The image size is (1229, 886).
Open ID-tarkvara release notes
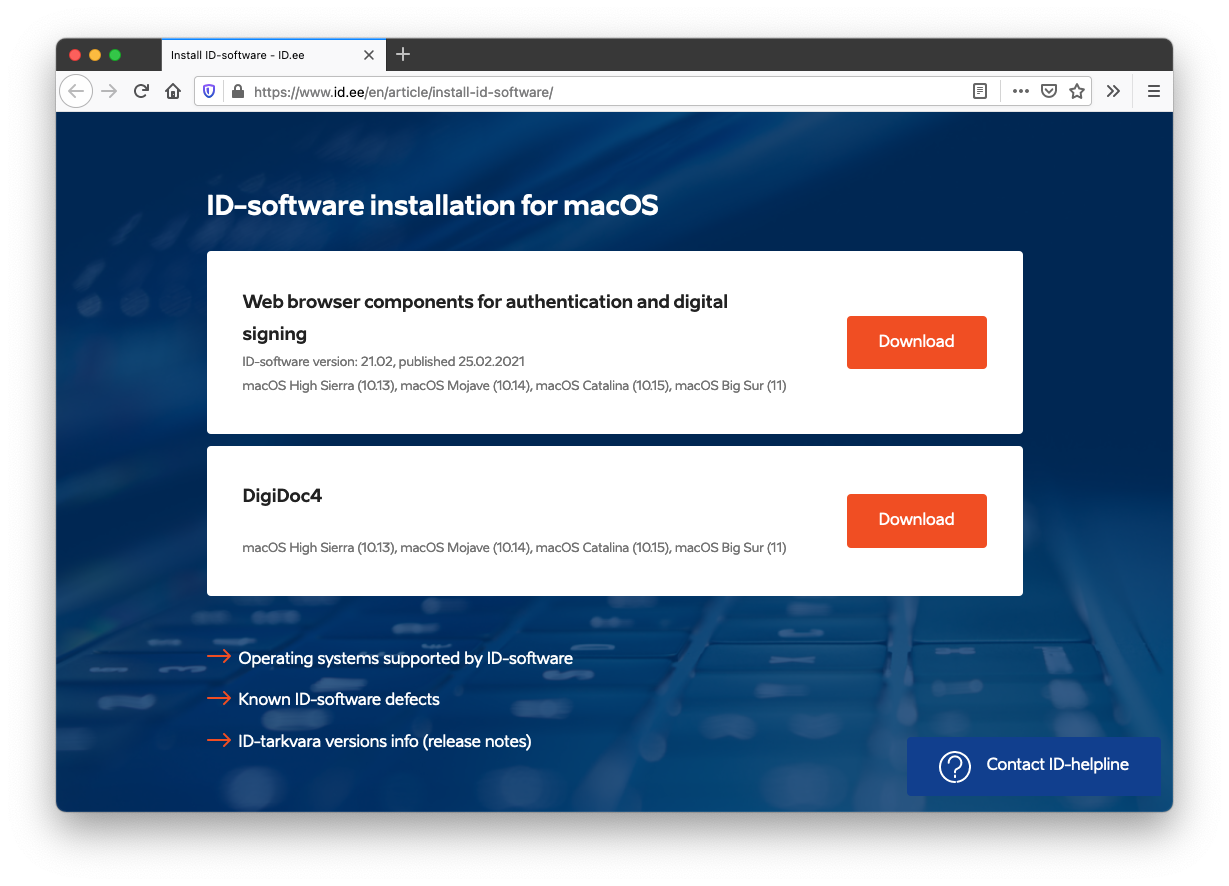click(x=384, y=741)
